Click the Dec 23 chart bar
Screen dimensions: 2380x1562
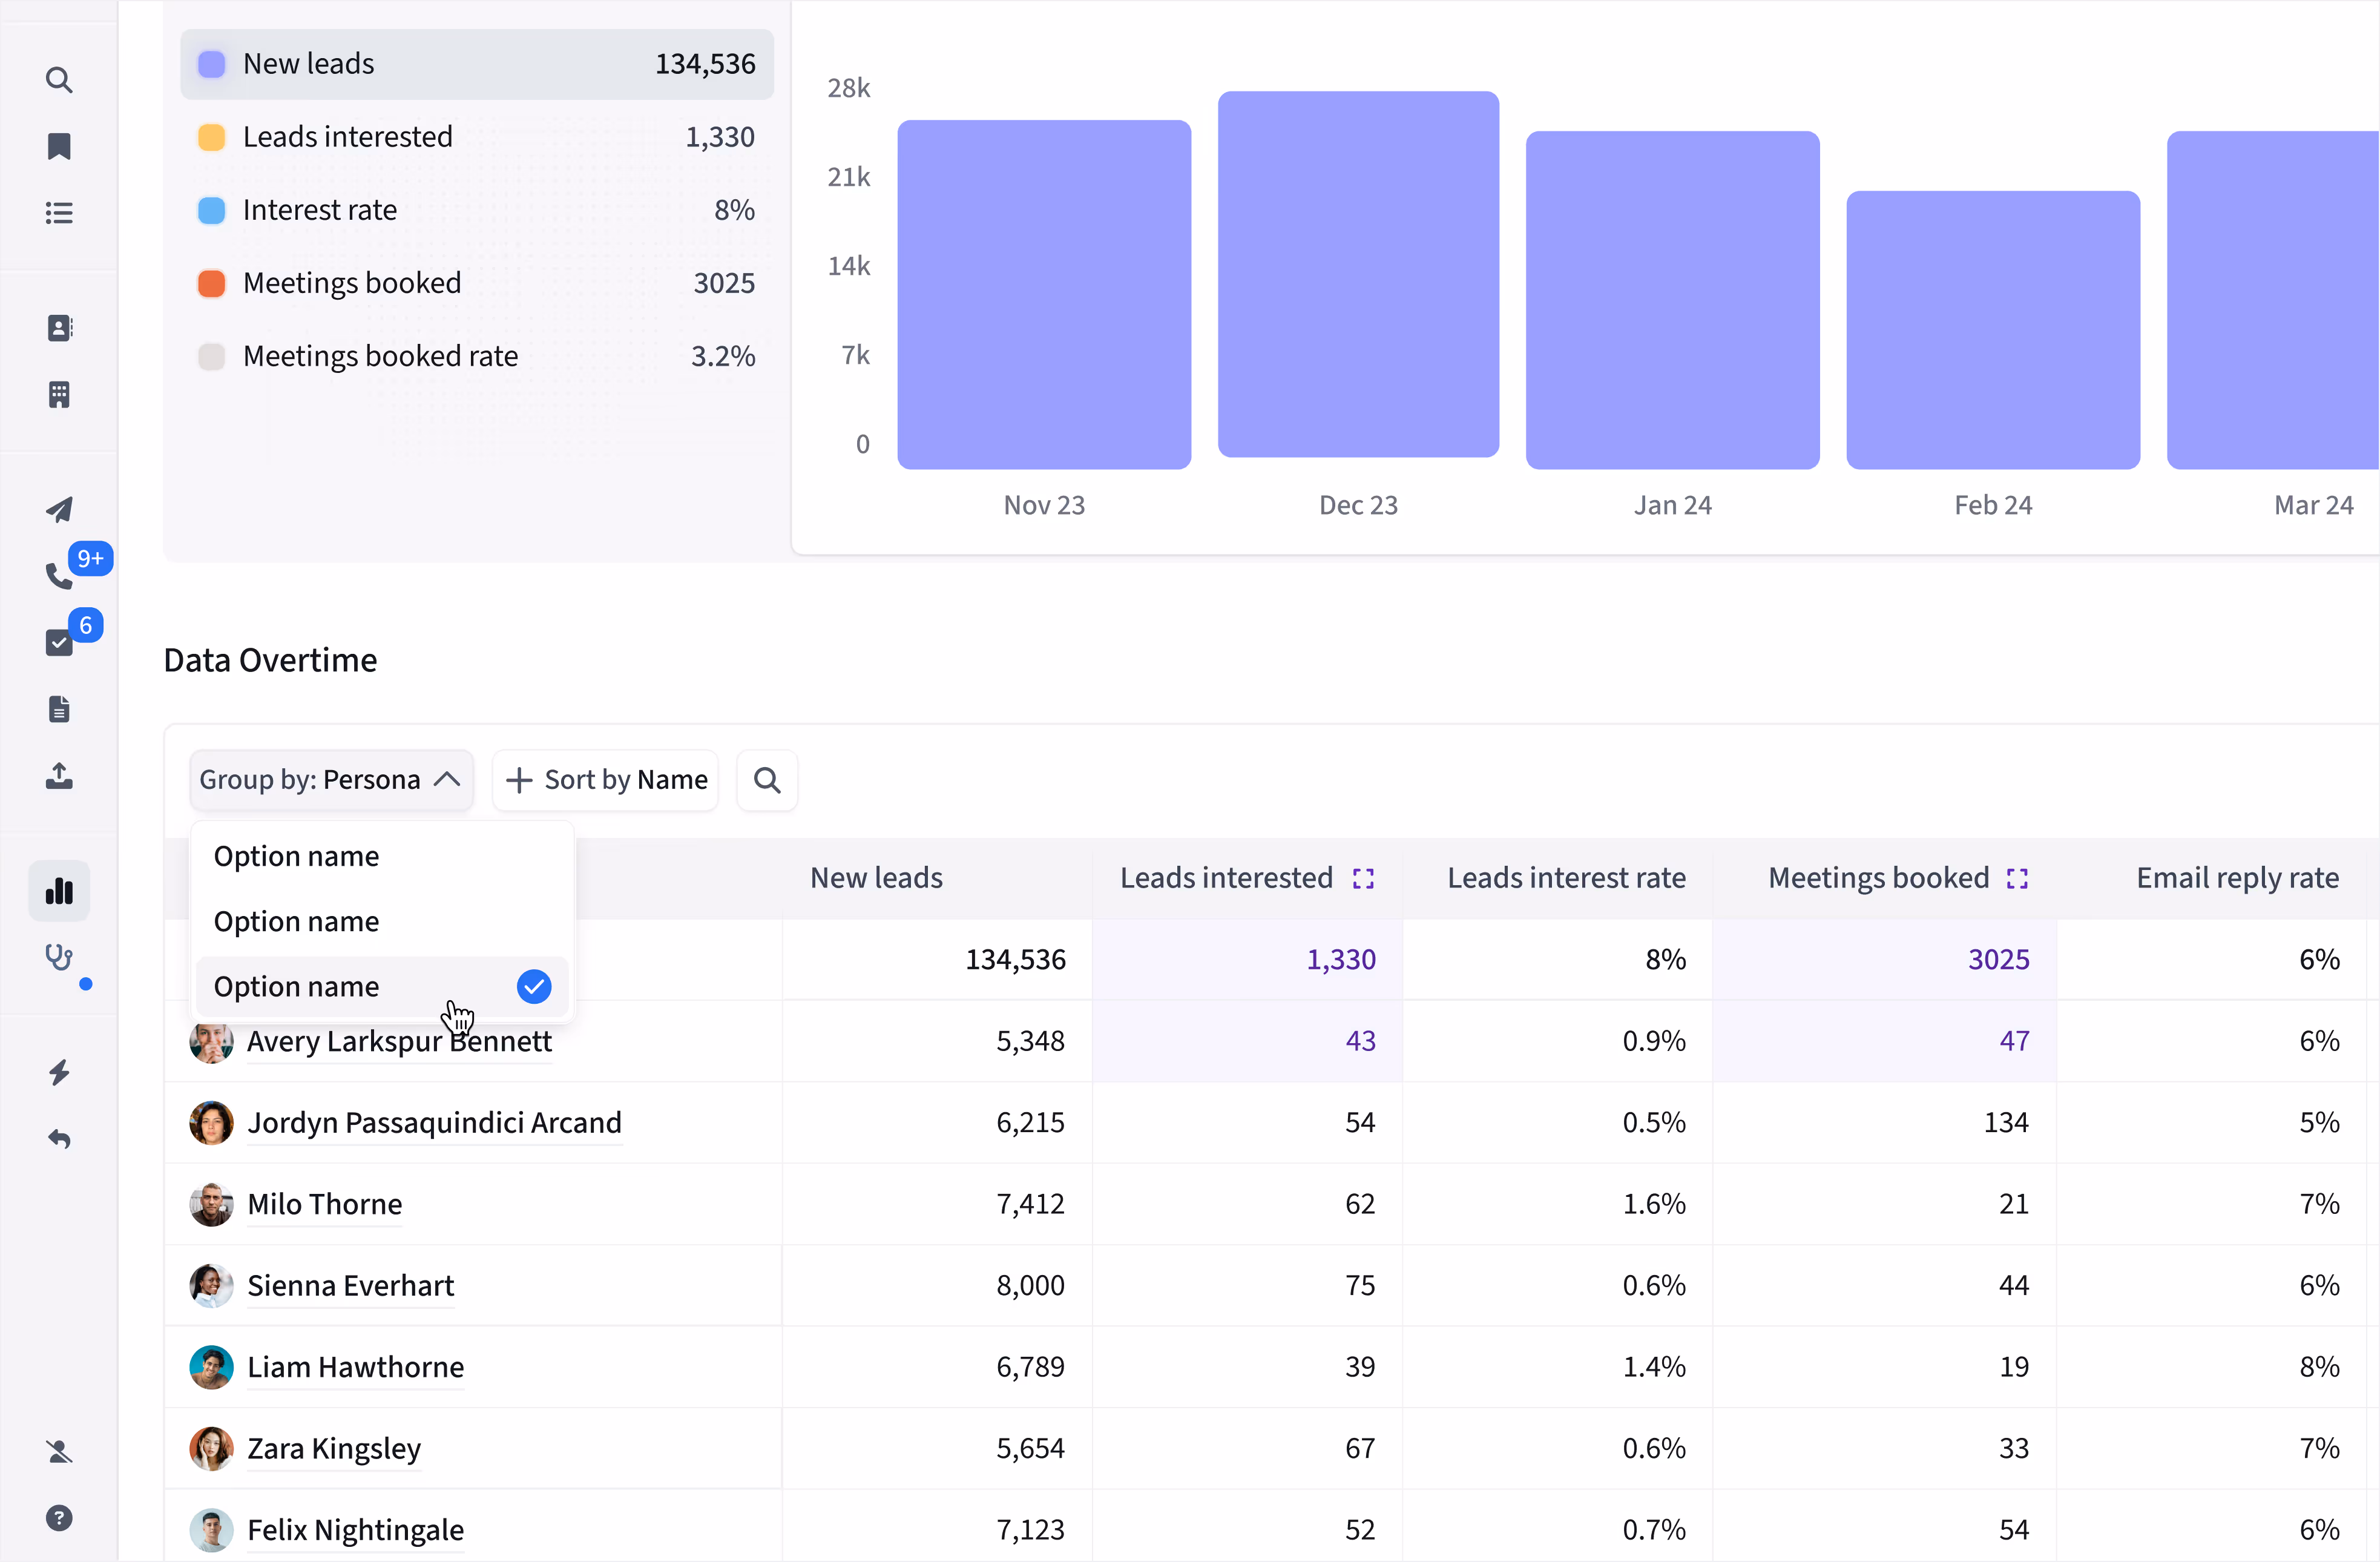coord(1358,274)
